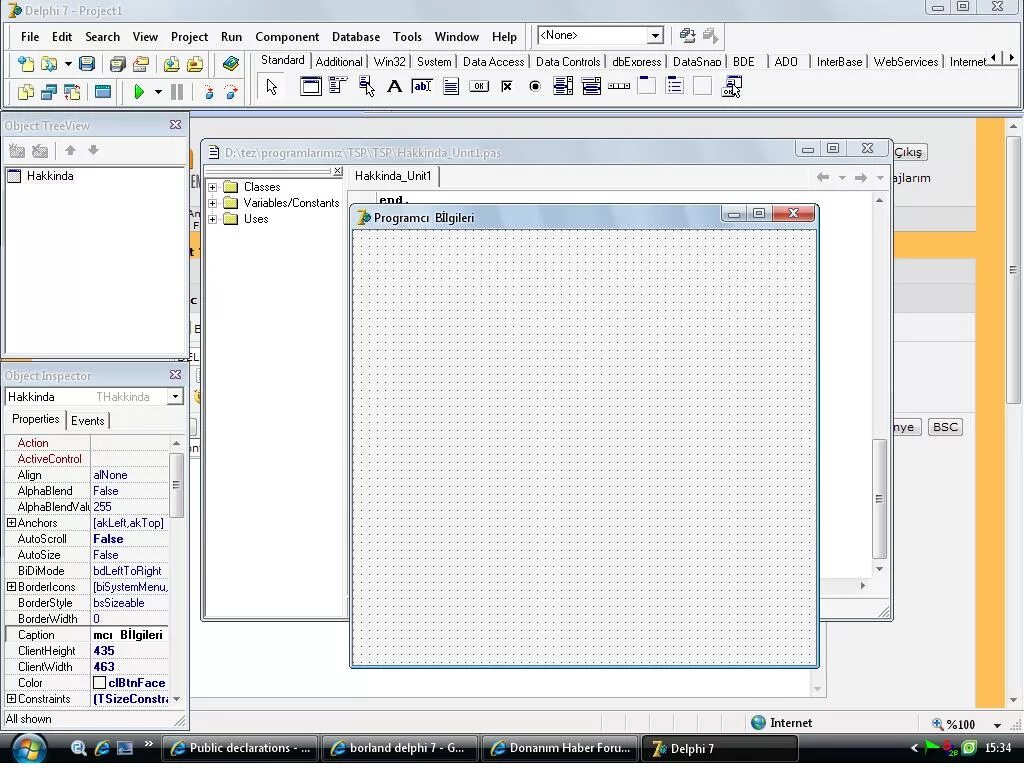The width and height of the screenshot is (1024, 768).
Task: Click the Open file toolbar icon
Action: coord(49,64)
